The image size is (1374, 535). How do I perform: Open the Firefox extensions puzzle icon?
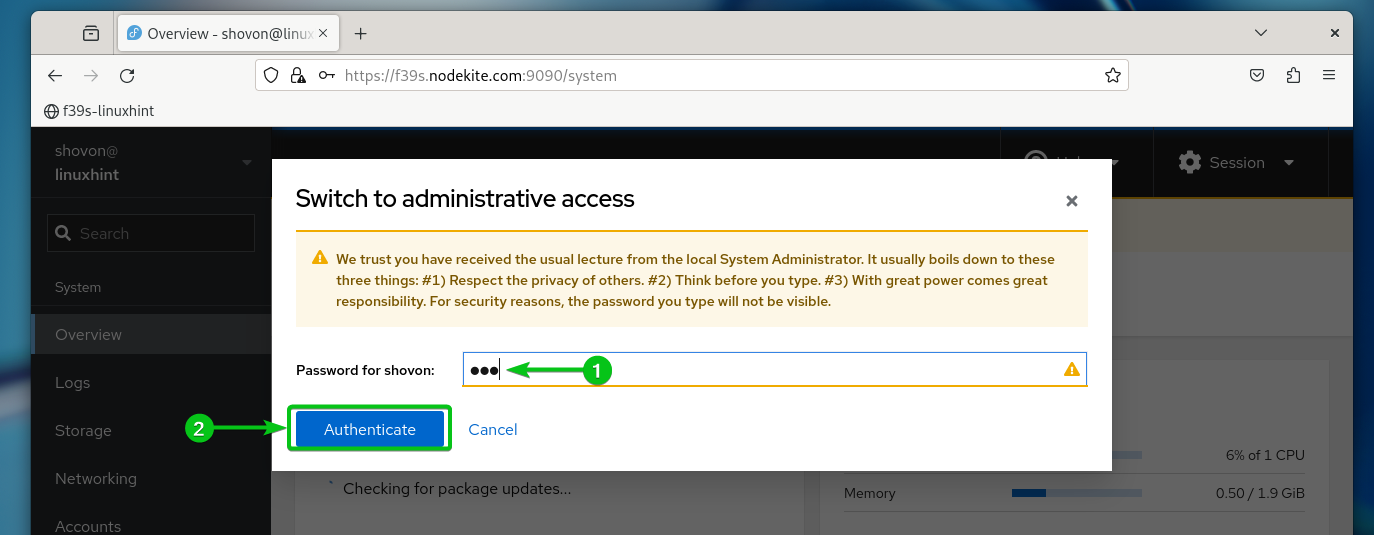[1294, 75]
